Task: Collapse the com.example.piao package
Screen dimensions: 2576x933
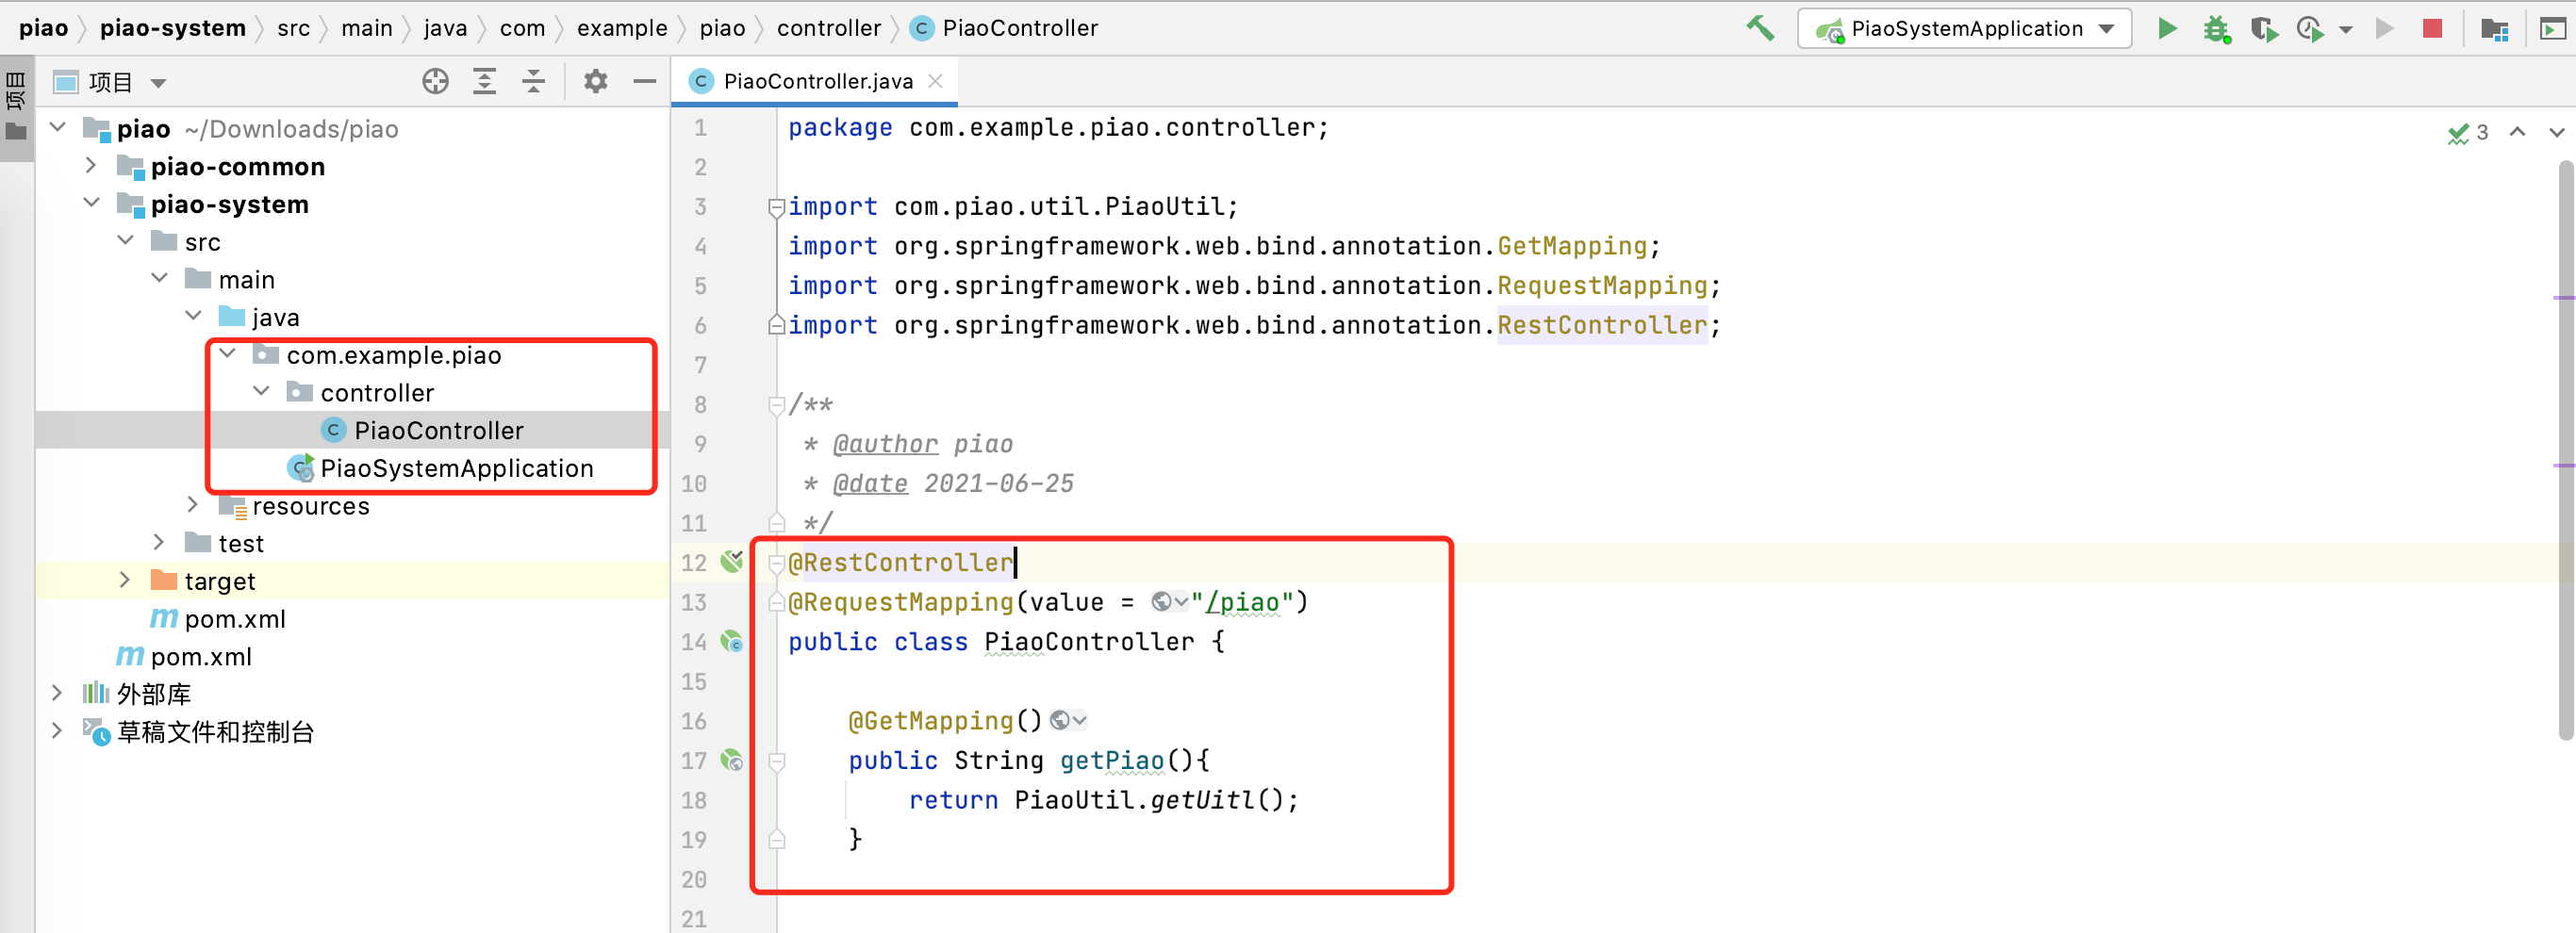Action: pos(227,353)
